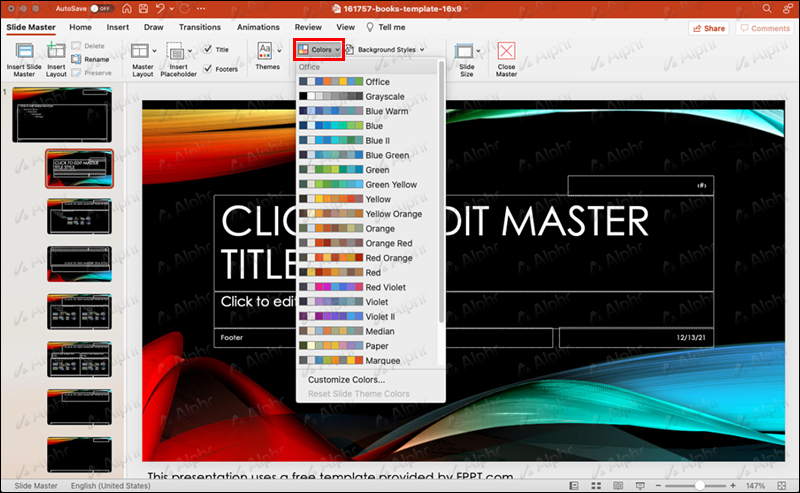Open the Comments pane

765,28
